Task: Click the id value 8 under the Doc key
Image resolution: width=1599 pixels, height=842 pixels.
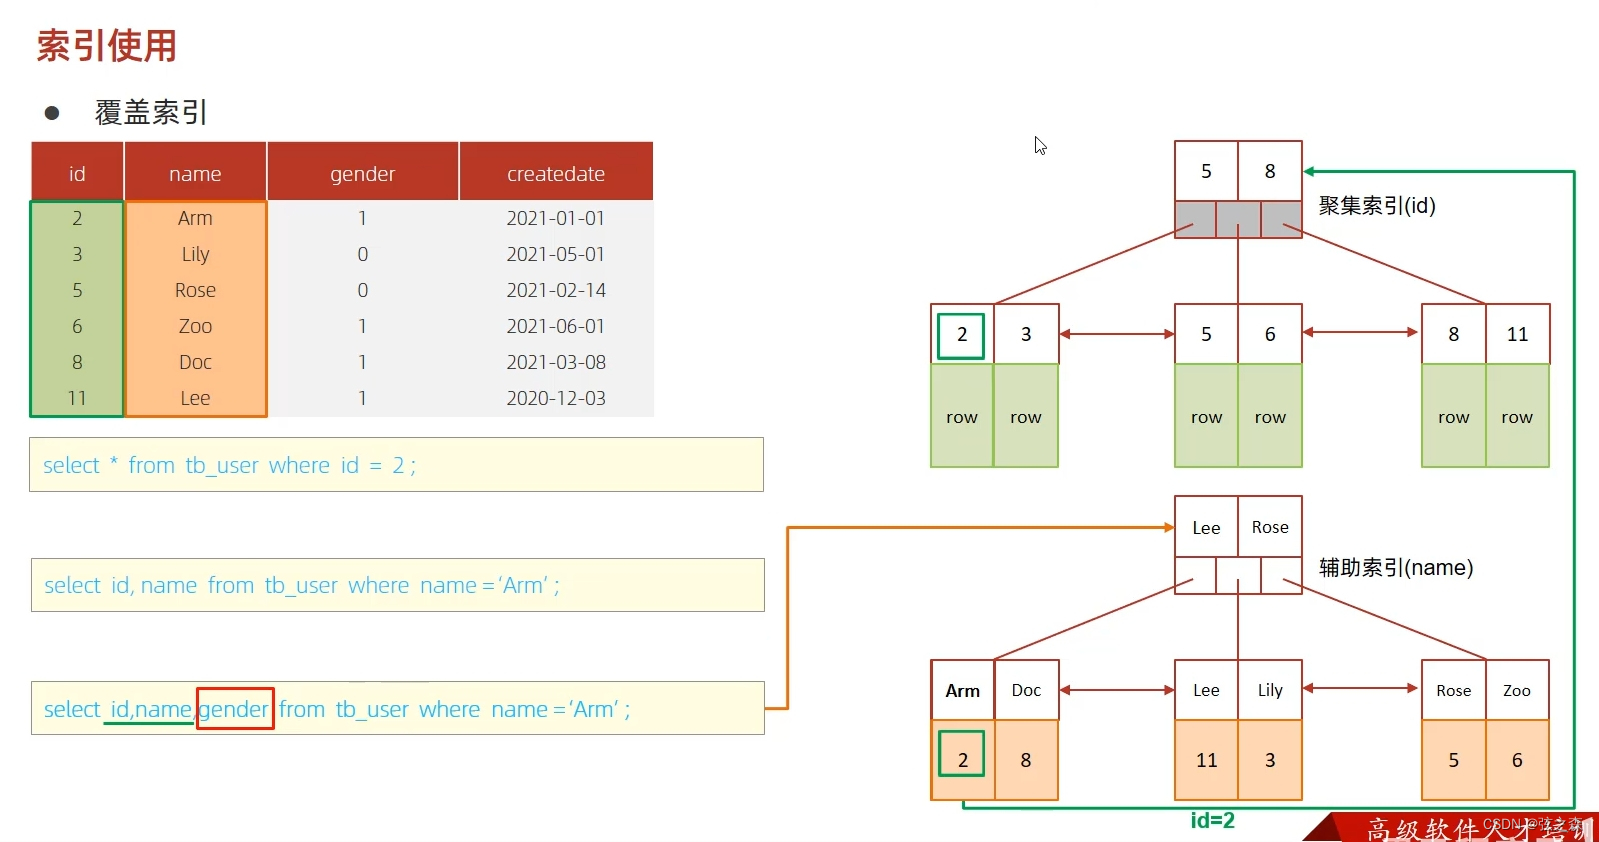Action: click(1026, 760)
